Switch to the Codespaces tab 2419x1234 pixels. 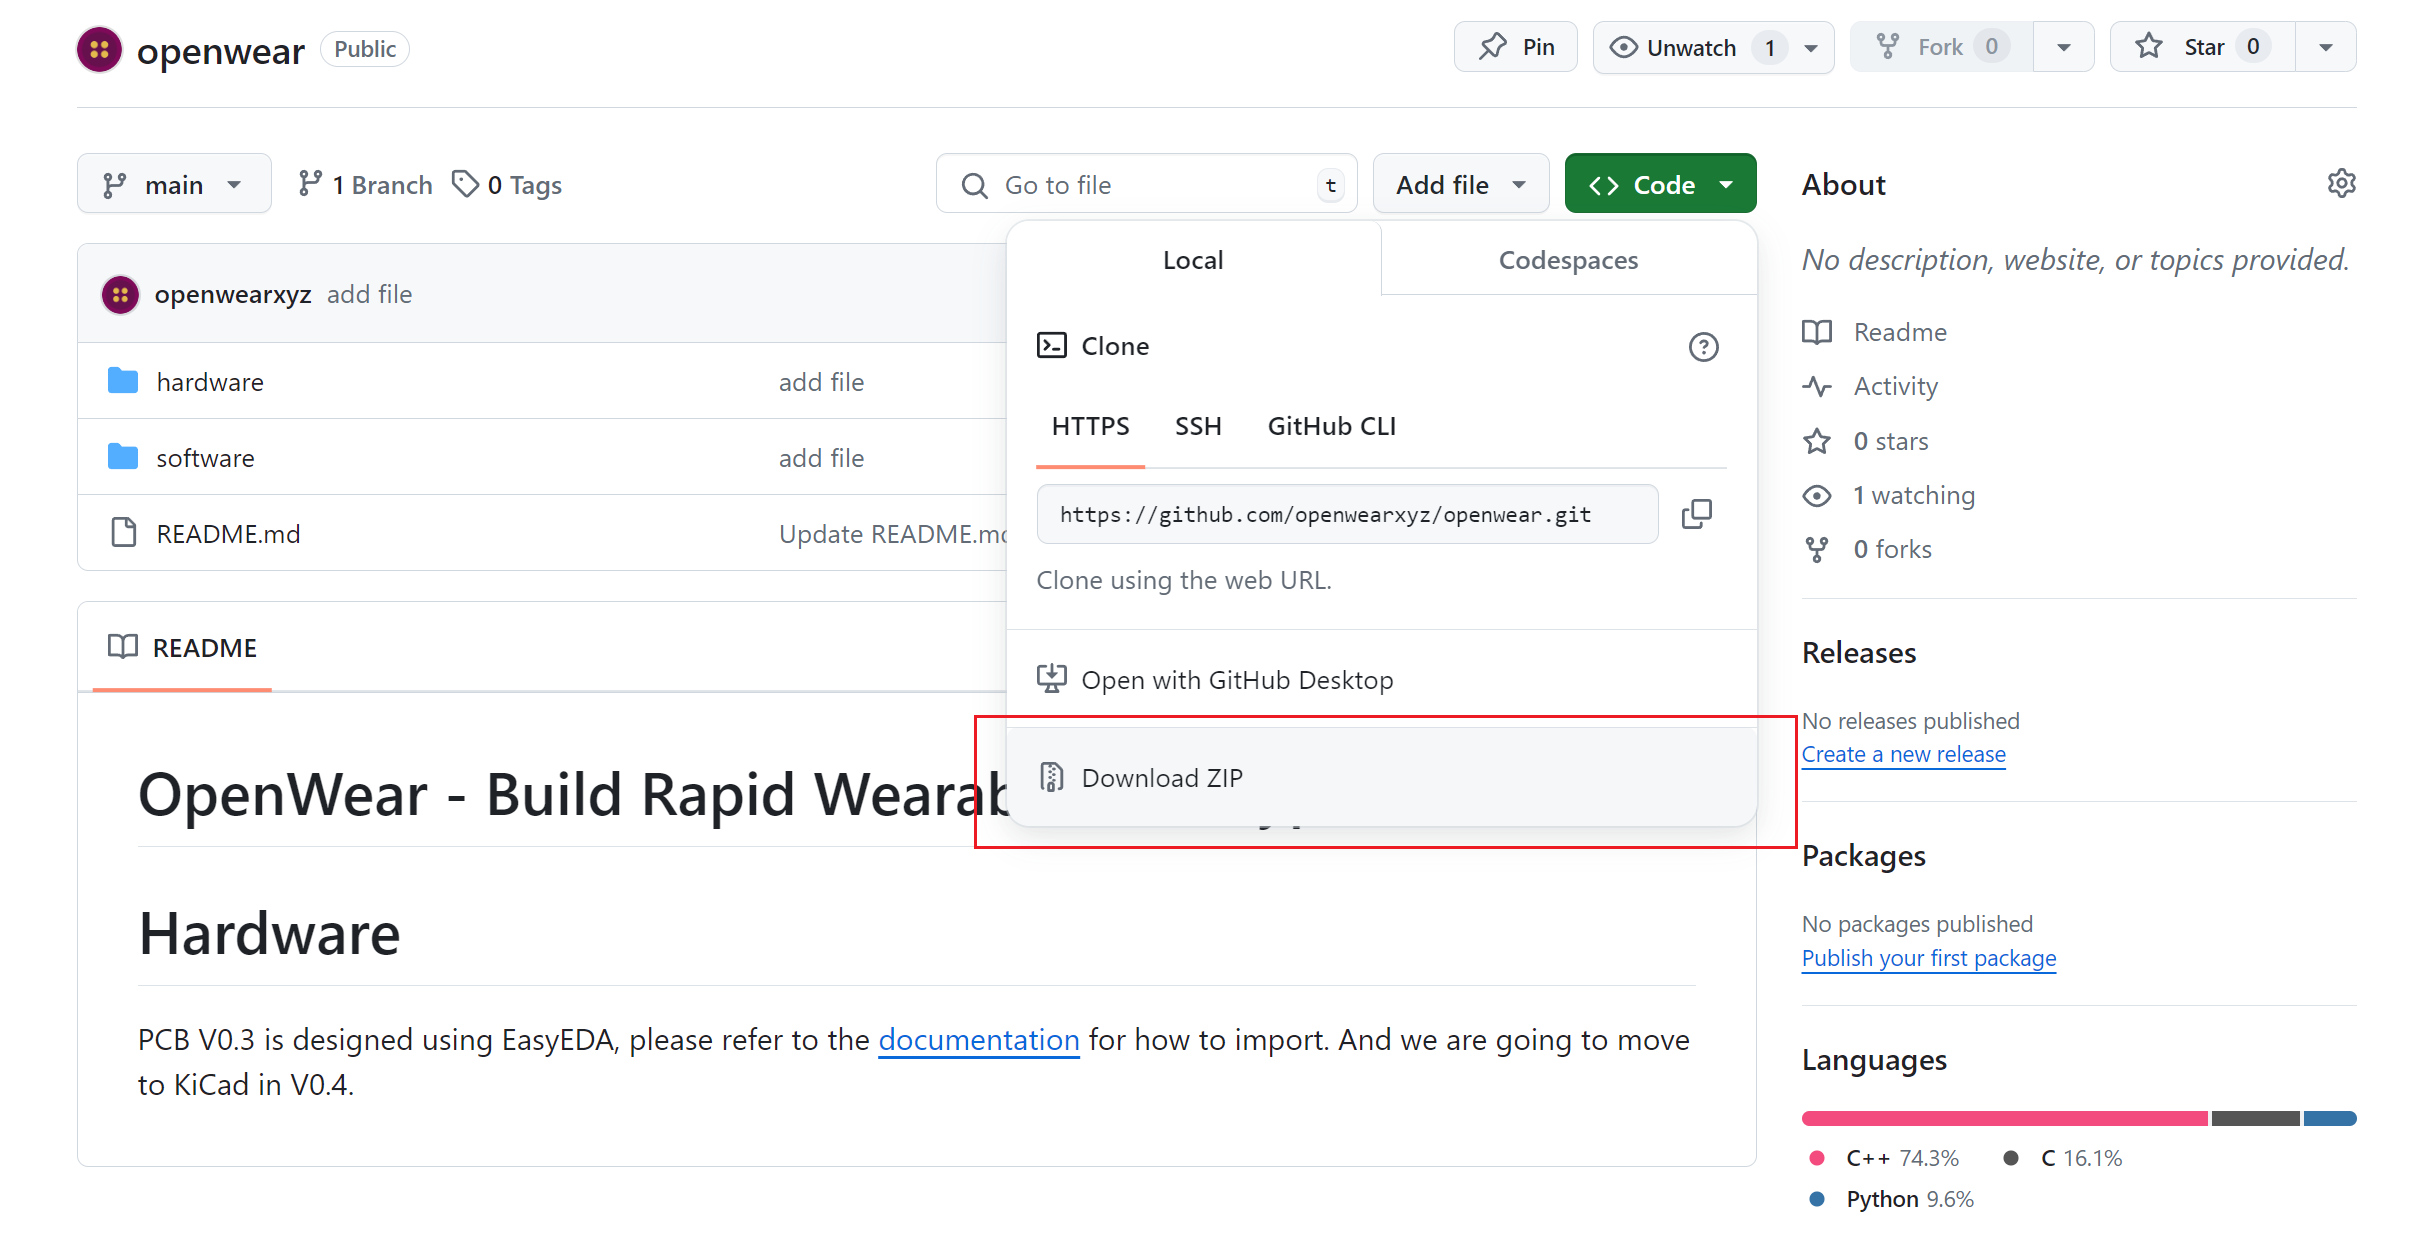pyautogui.click(x=1567, y=260)
